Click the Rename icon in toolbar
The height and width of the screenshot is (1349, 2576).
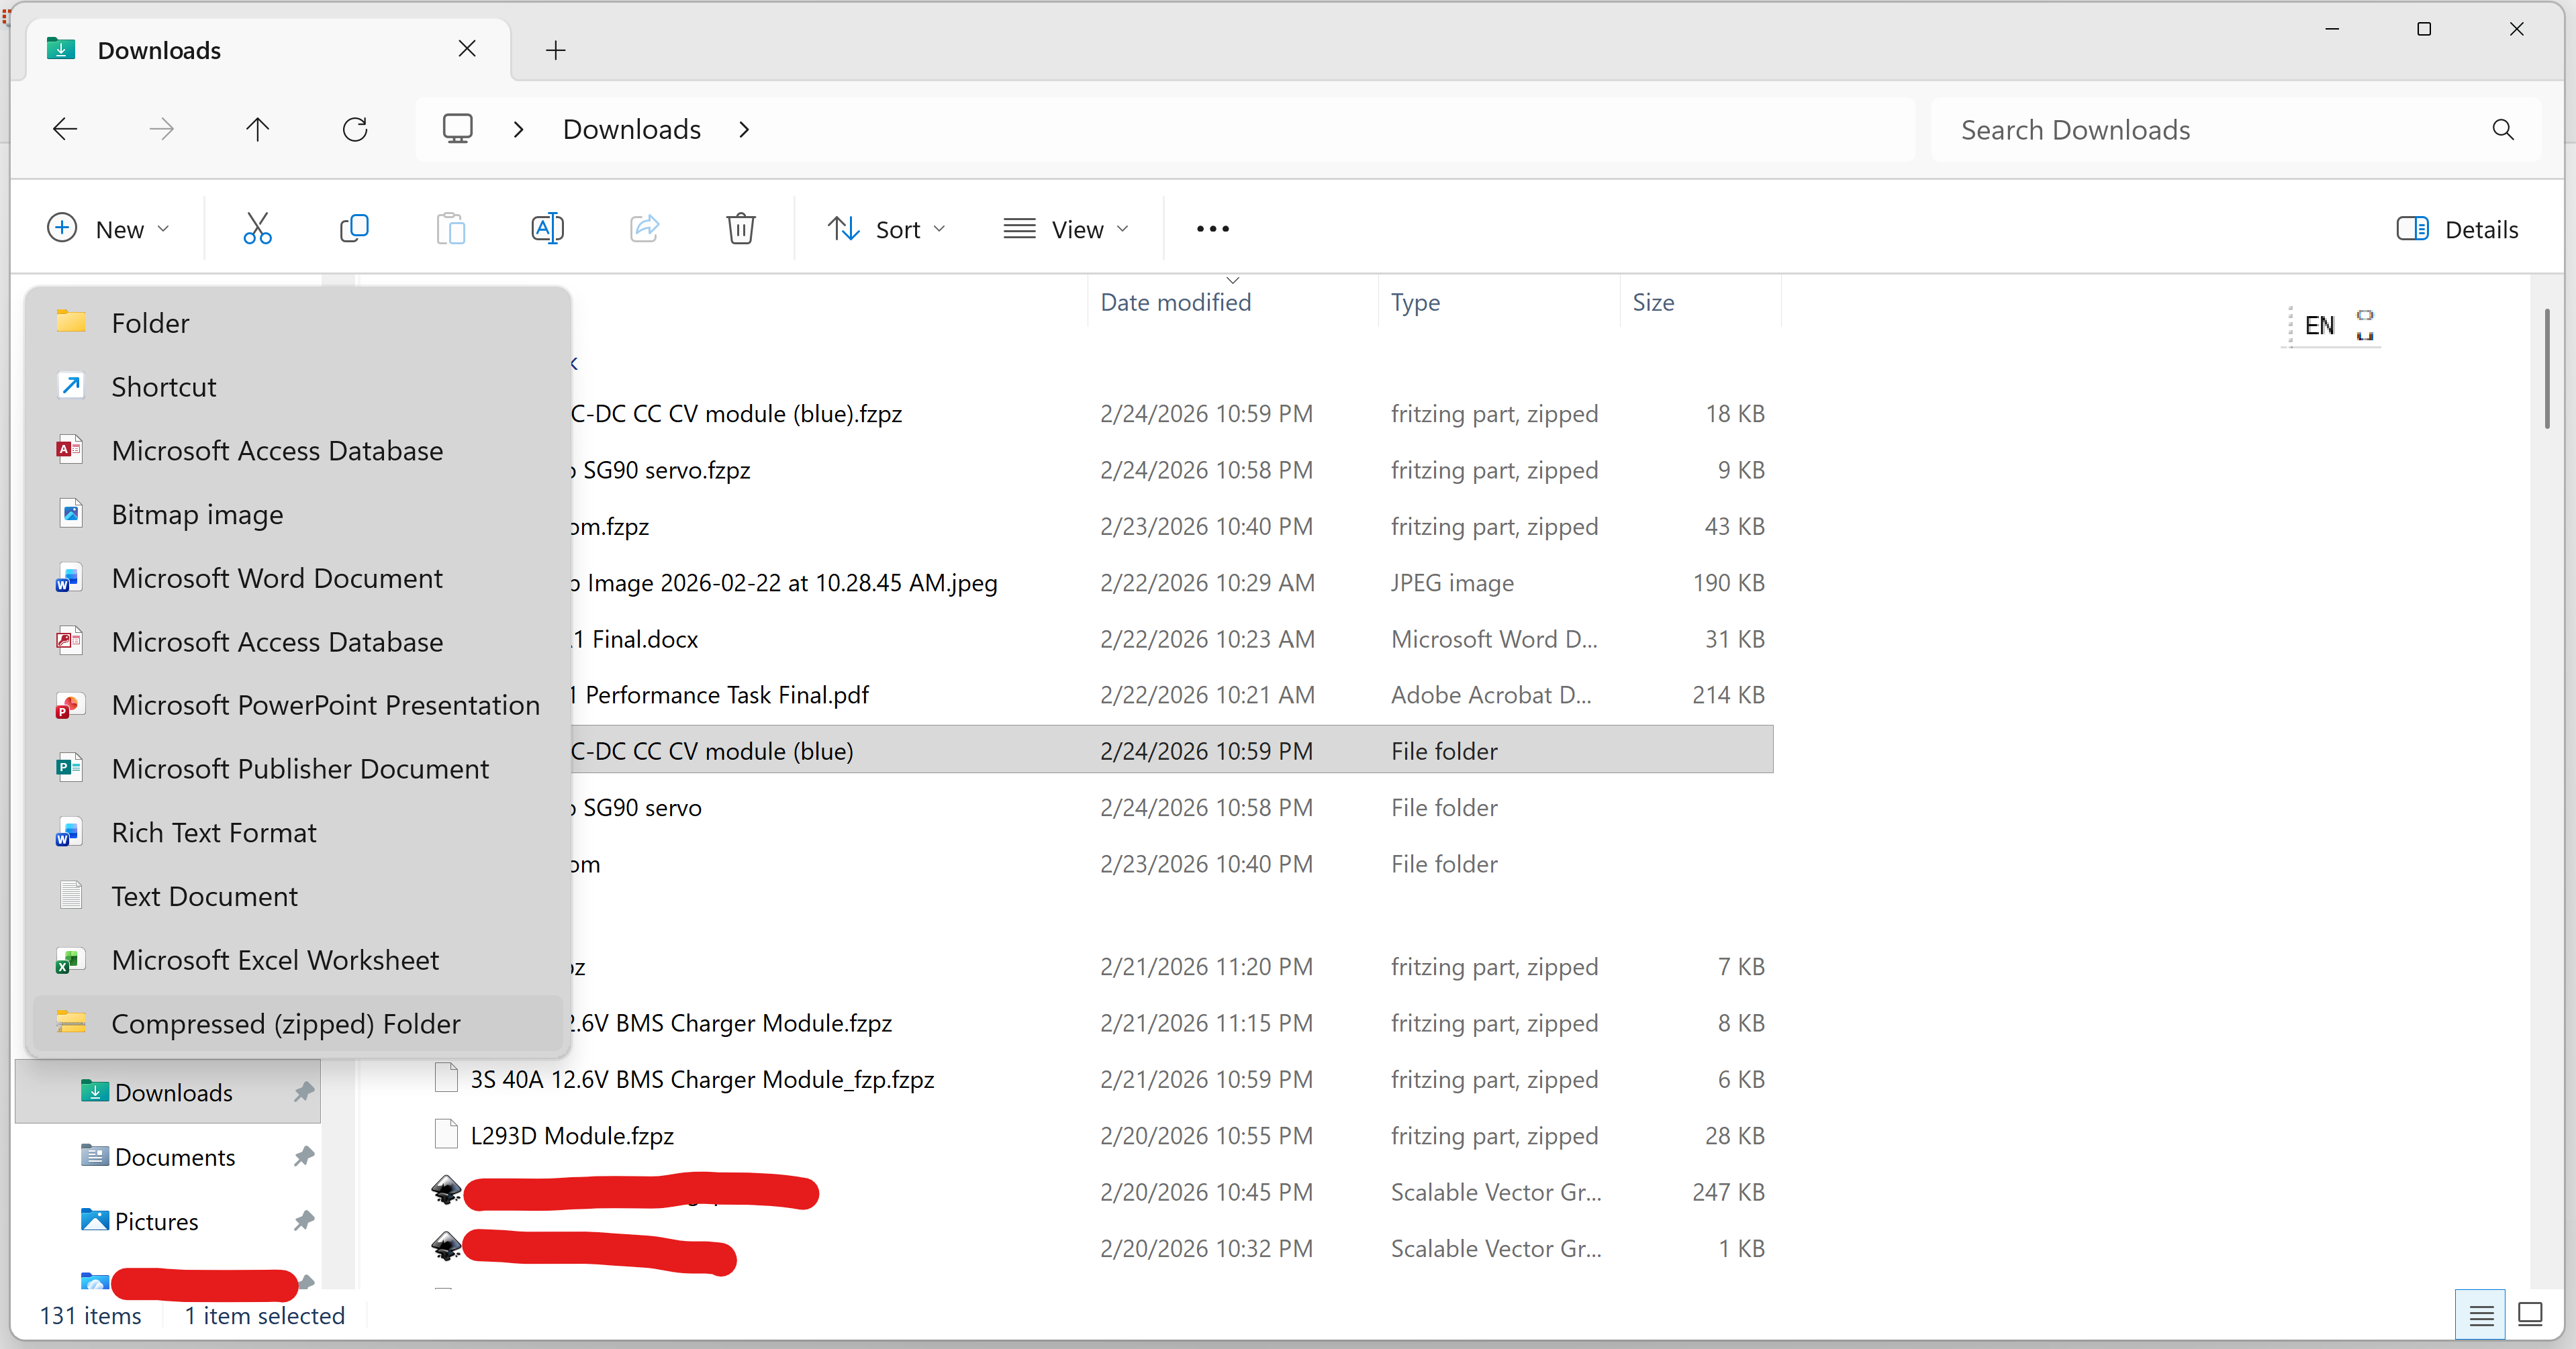point(547,229)
